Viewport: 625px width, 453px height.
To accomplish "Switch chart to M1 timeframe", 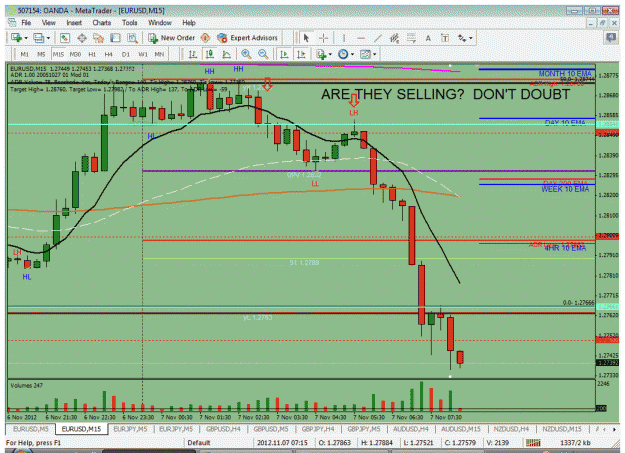I will [x=24, y=54].
